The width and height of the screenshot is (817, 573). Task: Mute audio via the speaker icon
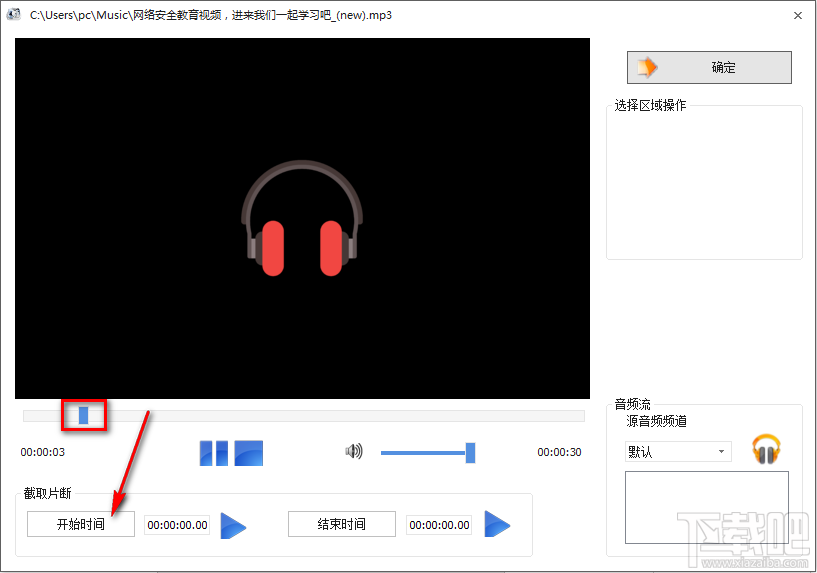[354, 451]
